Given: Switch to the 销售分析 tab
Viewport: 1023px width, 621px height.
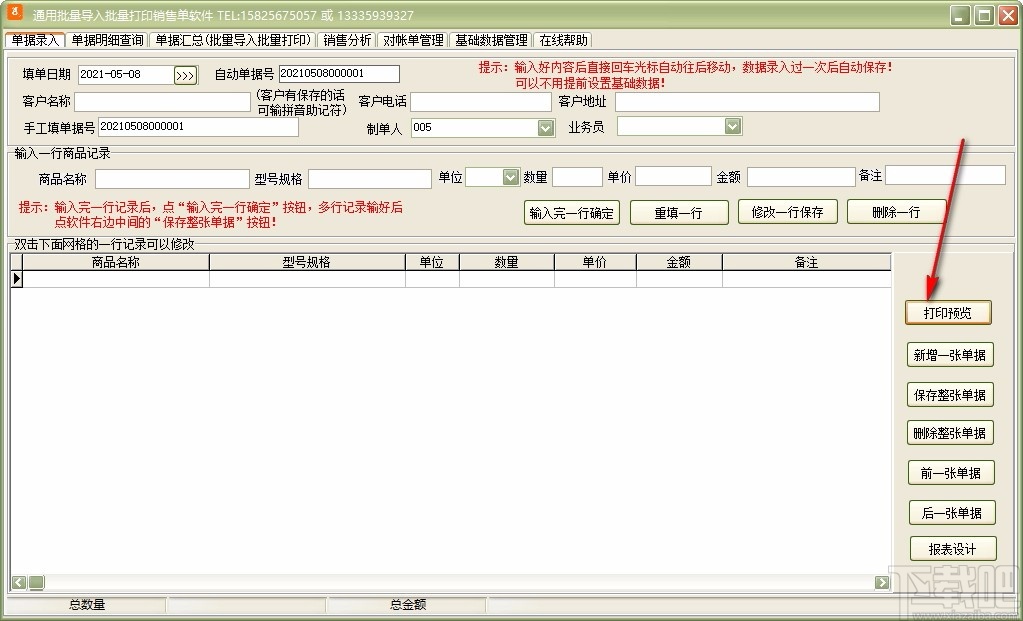Looking at the screenshot, I should [347, 40].
